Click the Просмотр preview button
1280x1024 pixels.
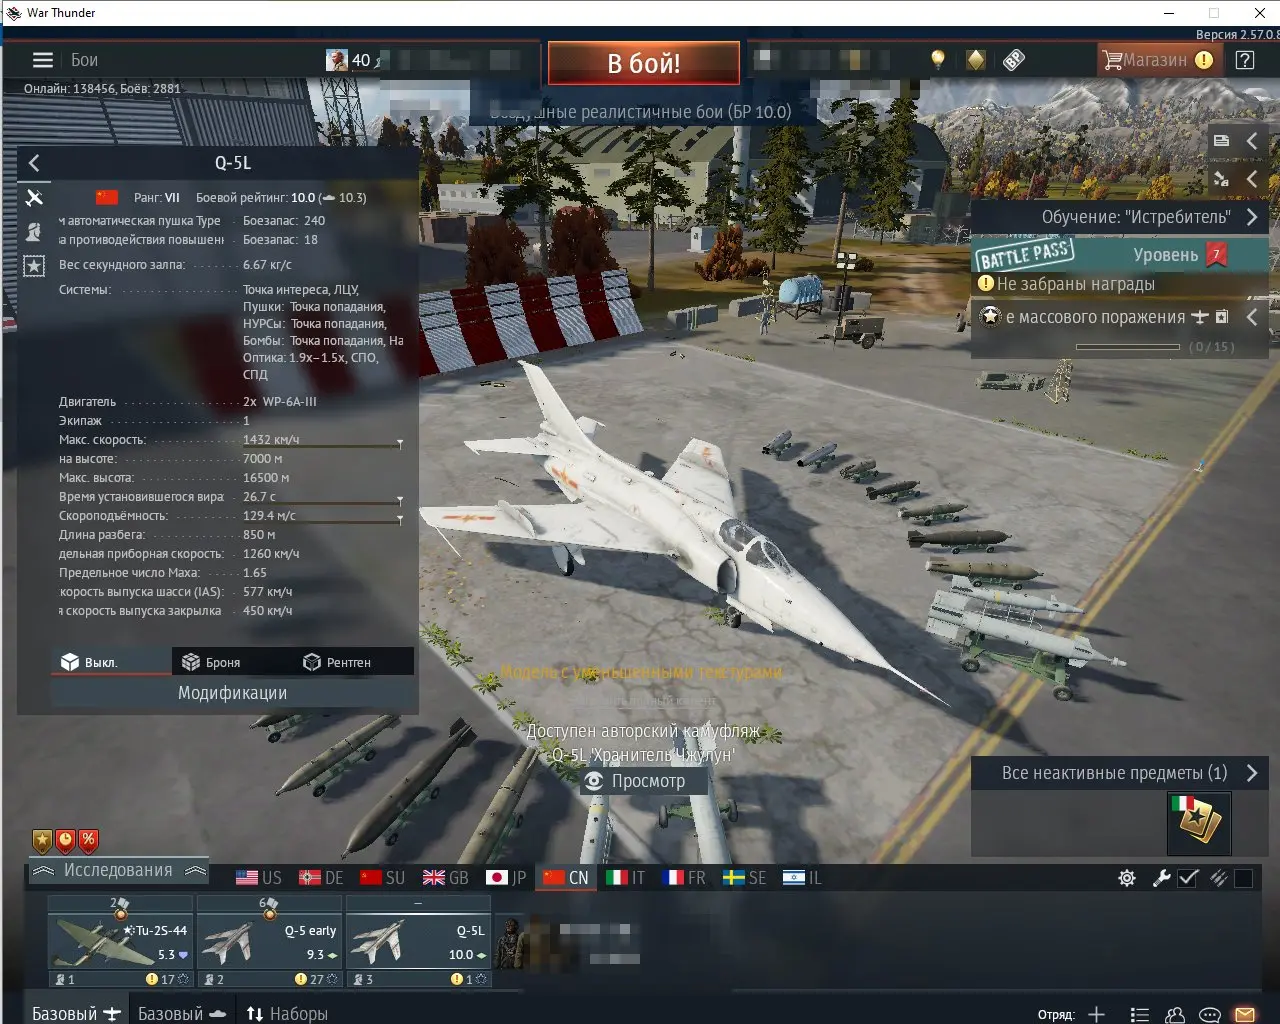pos(644,781)
